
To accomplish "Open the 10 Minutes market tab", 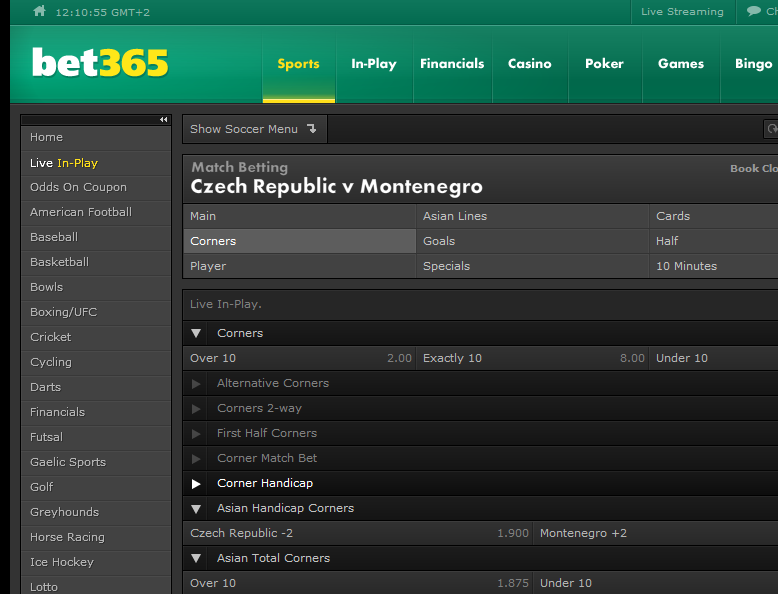I will coord(714,266).
